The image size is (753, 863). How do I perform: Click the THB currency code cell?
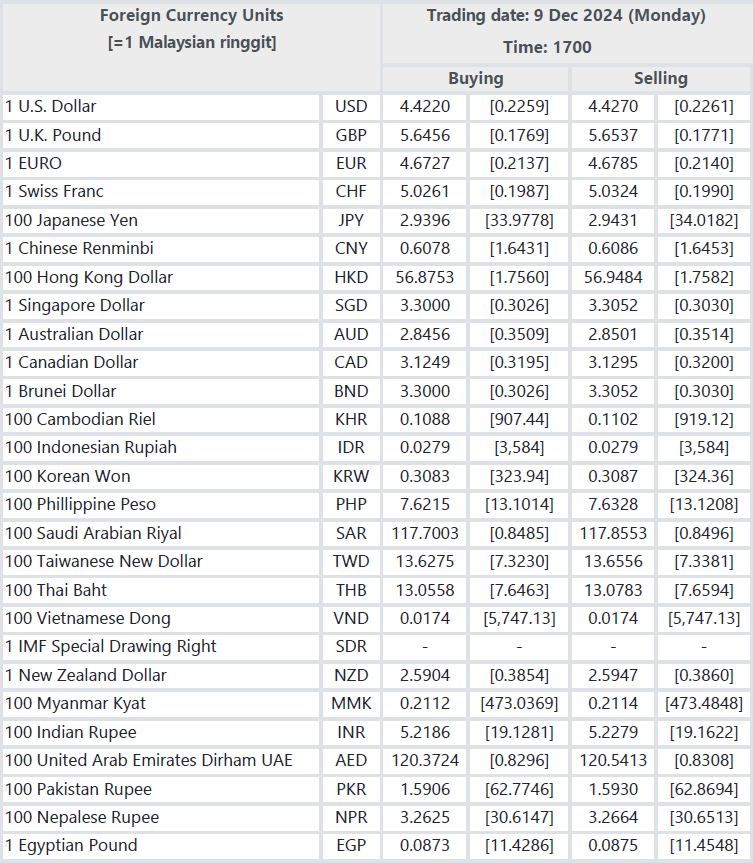351,590
